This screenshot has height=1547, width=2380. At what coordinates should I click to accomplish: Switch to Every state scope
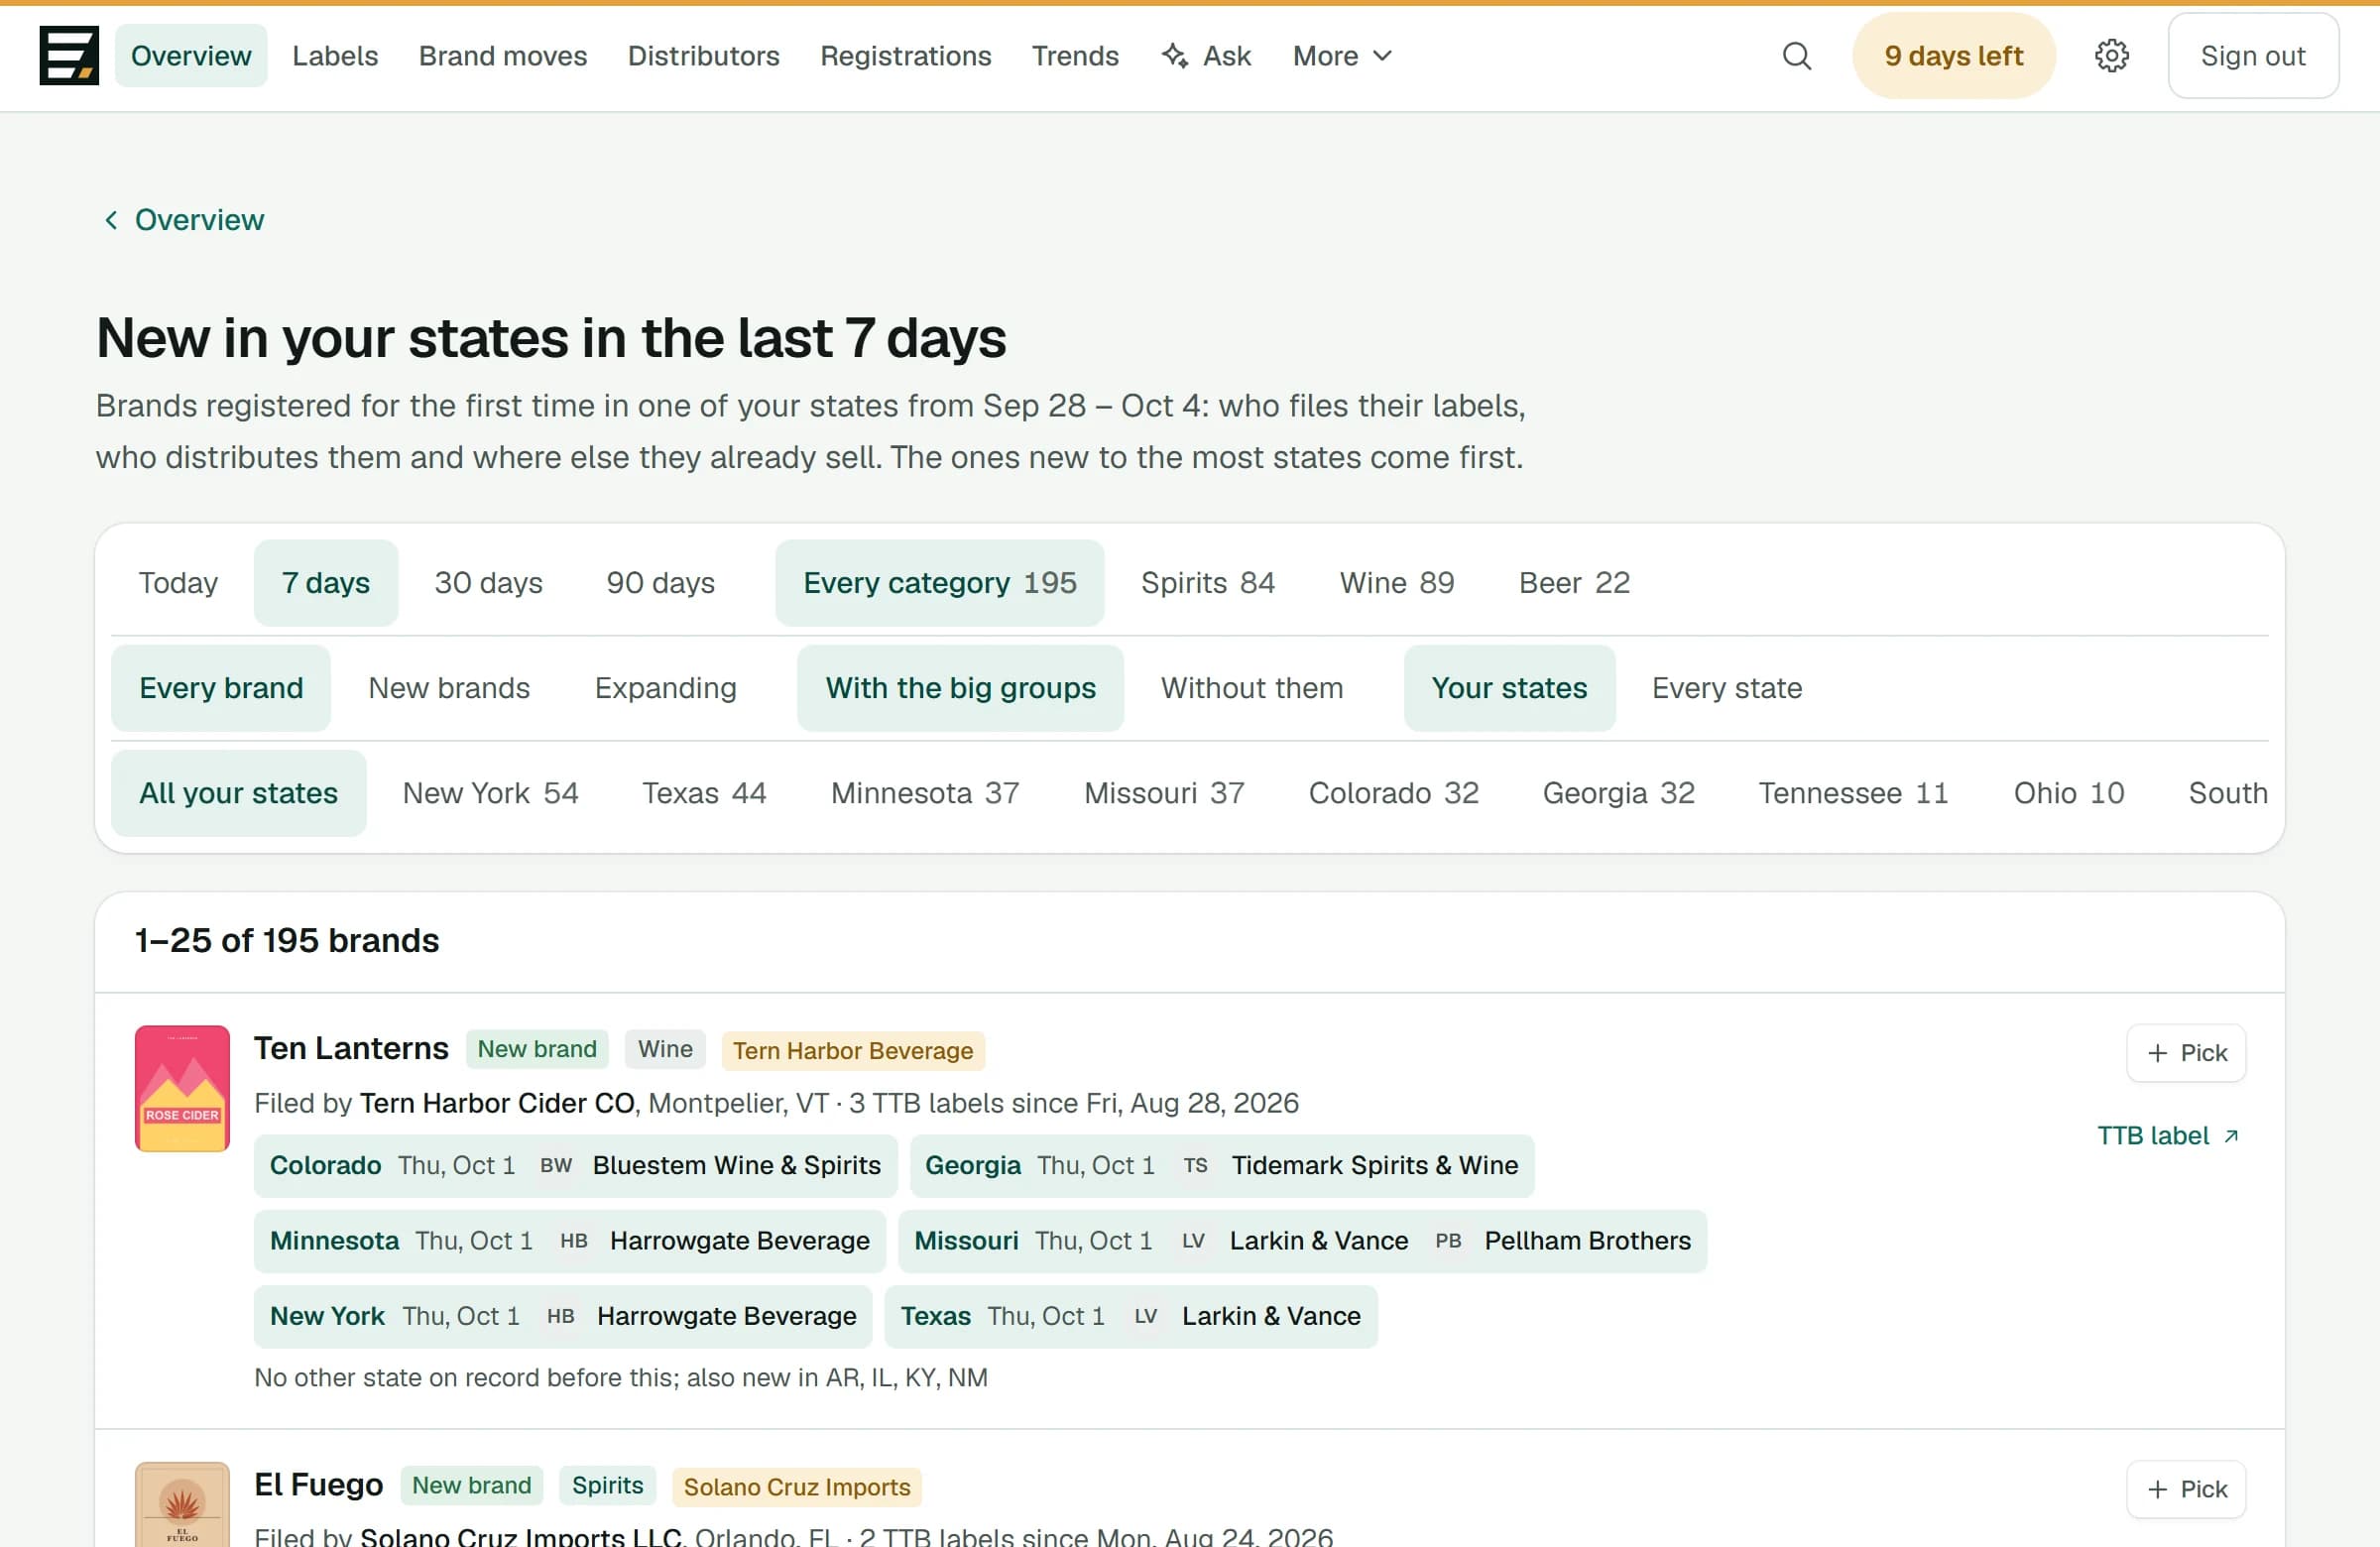[x=1726, y=688]
